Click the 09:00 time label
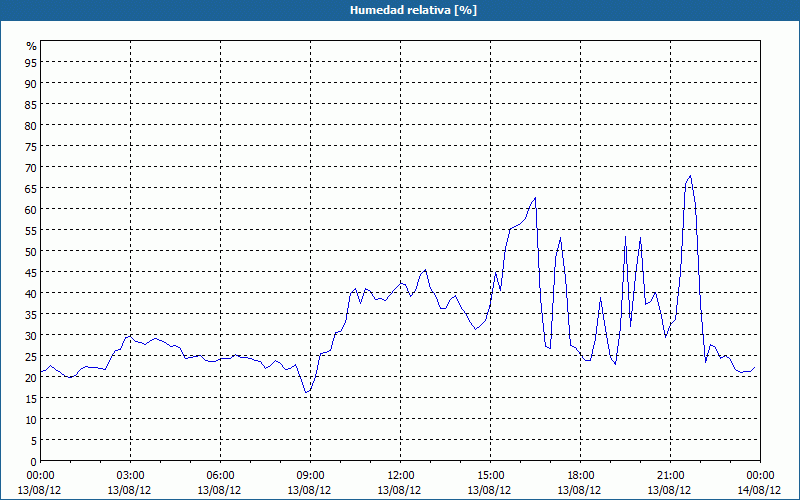The height and width of the screenshot is (500, 800). pos(310,476)
